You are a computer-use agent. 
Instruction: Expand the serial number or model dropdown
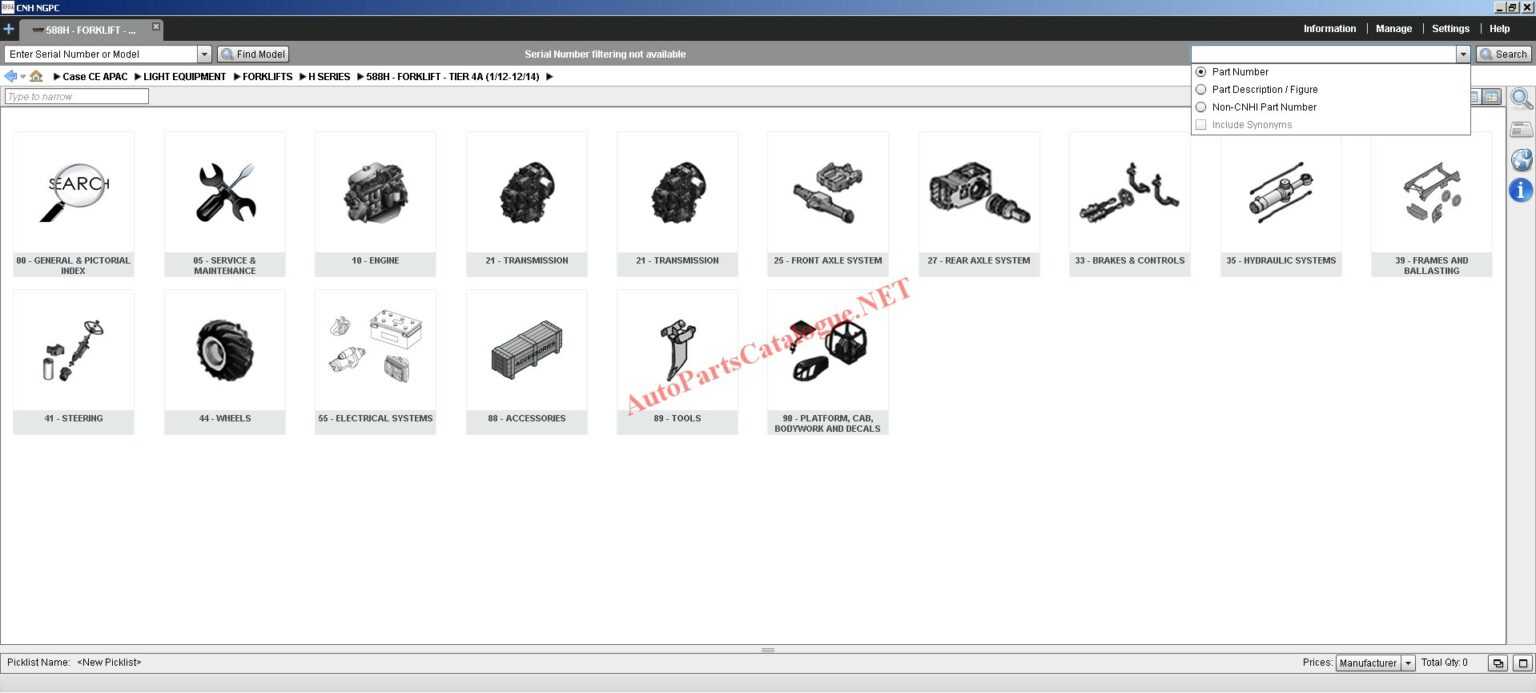(204, 54)
